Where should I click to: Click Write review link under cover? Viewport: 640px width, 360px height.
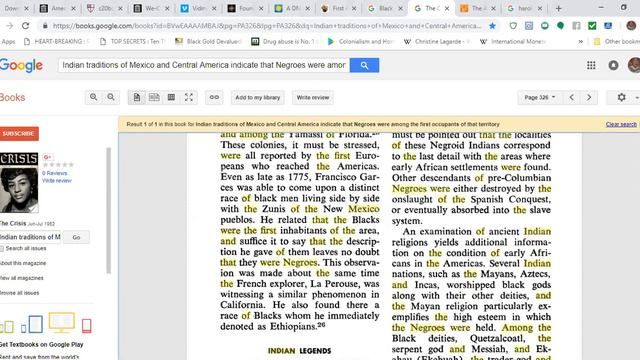[57, 180]
